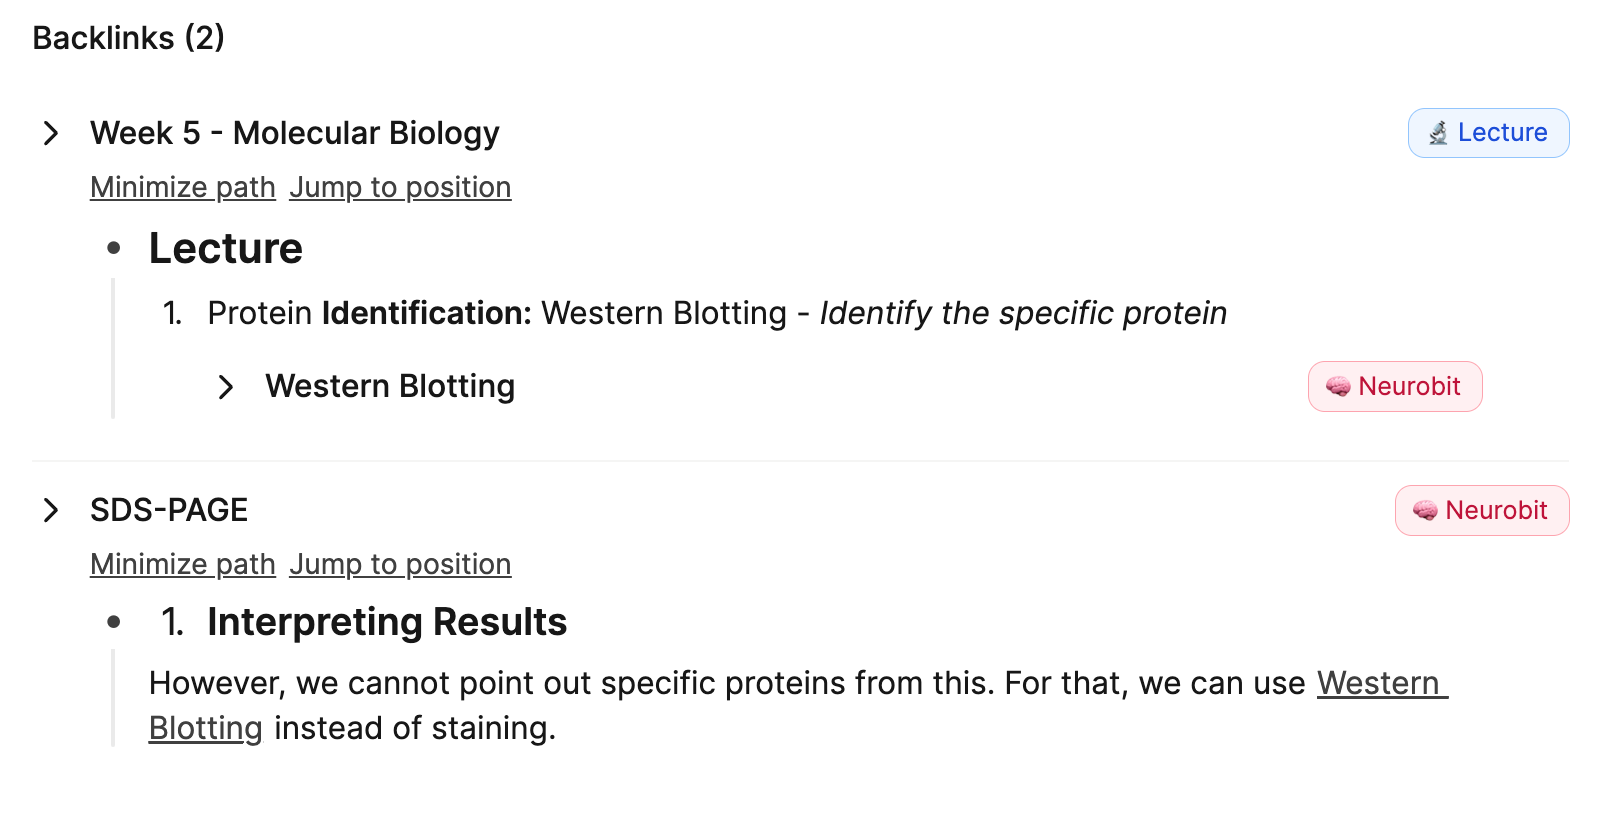Viewport: 1616px width, 824px height.
Task: Click the brain icon beside Western Blotting
Action: tap(1338, 387)
